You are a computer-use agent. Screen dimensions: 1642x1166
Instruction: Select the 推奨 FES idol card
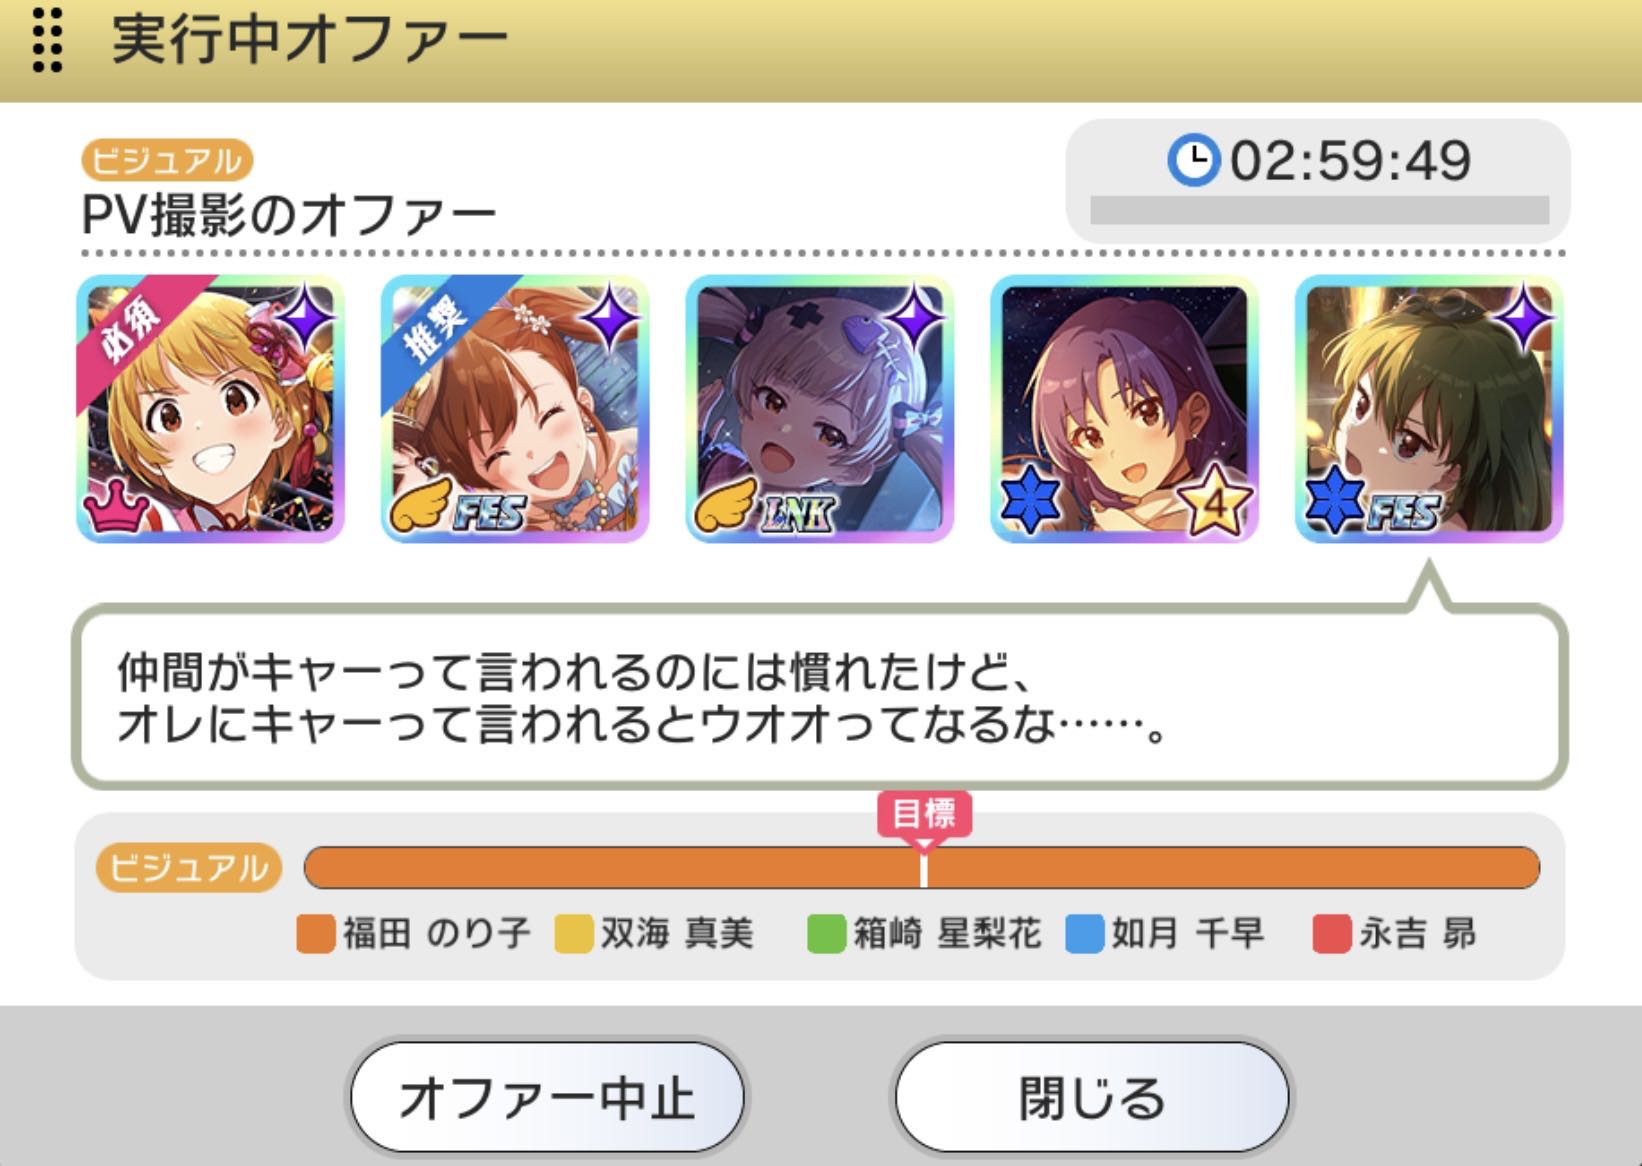(x=515, y=409)
